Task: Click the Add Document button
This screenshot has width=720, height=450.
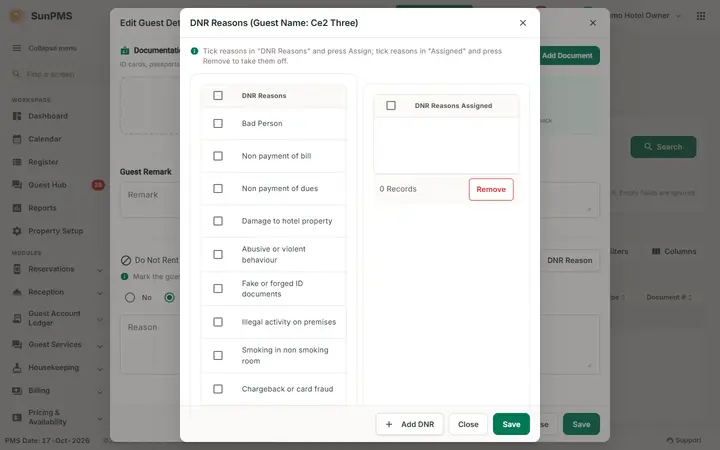Action: [567, 56]
